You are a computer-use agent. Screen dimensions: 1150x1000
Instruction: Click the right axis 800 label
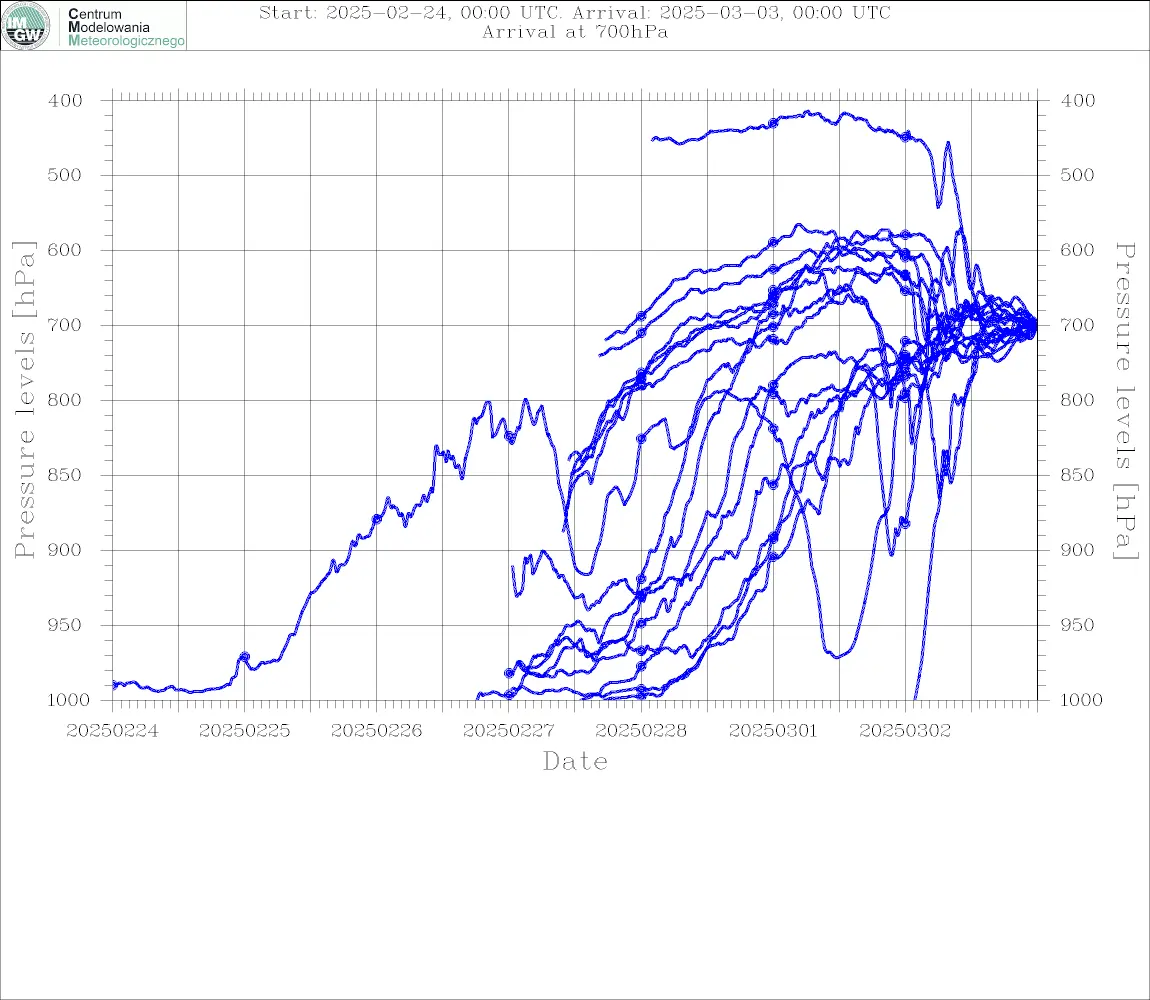click(1077, 400)
